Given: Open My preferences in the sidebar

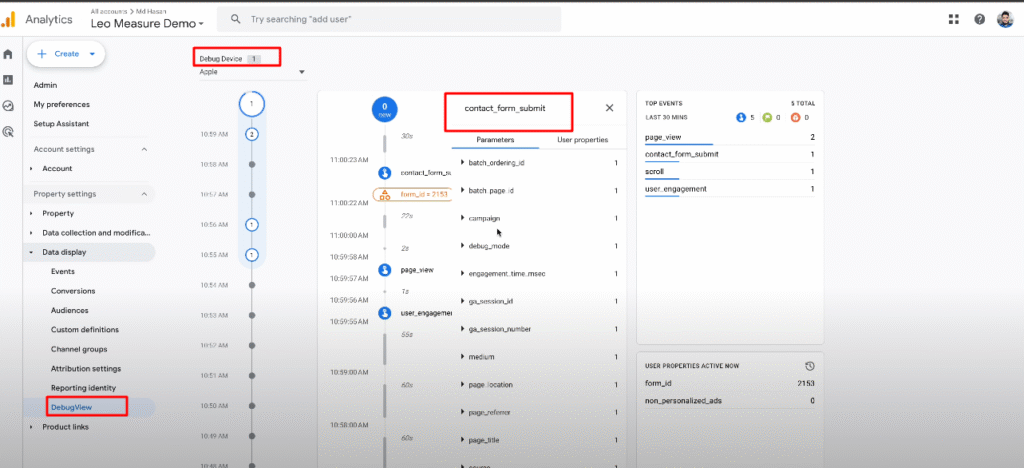Looking at the screenshot, I should coord(61,104).
